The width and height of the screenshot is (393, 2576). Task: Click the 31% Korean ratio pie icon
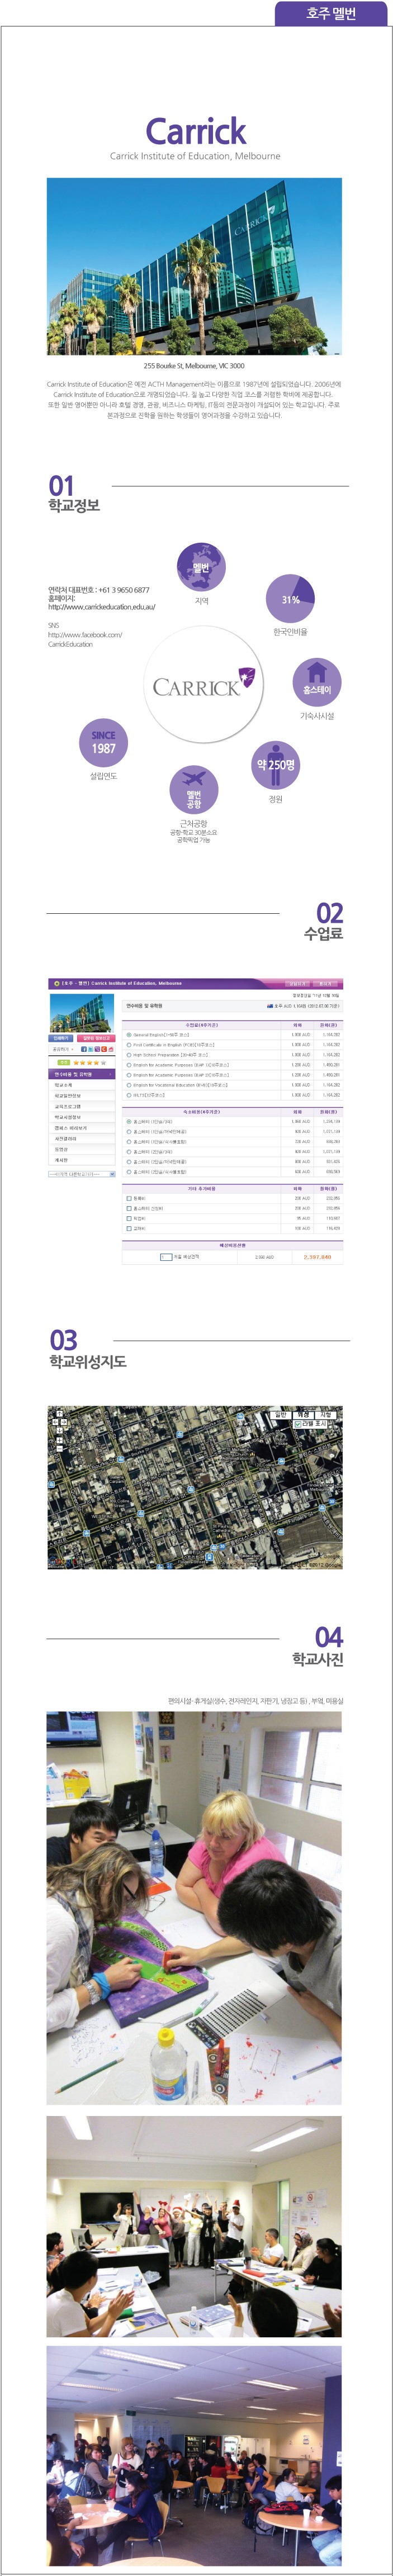[x=290, y=598]
